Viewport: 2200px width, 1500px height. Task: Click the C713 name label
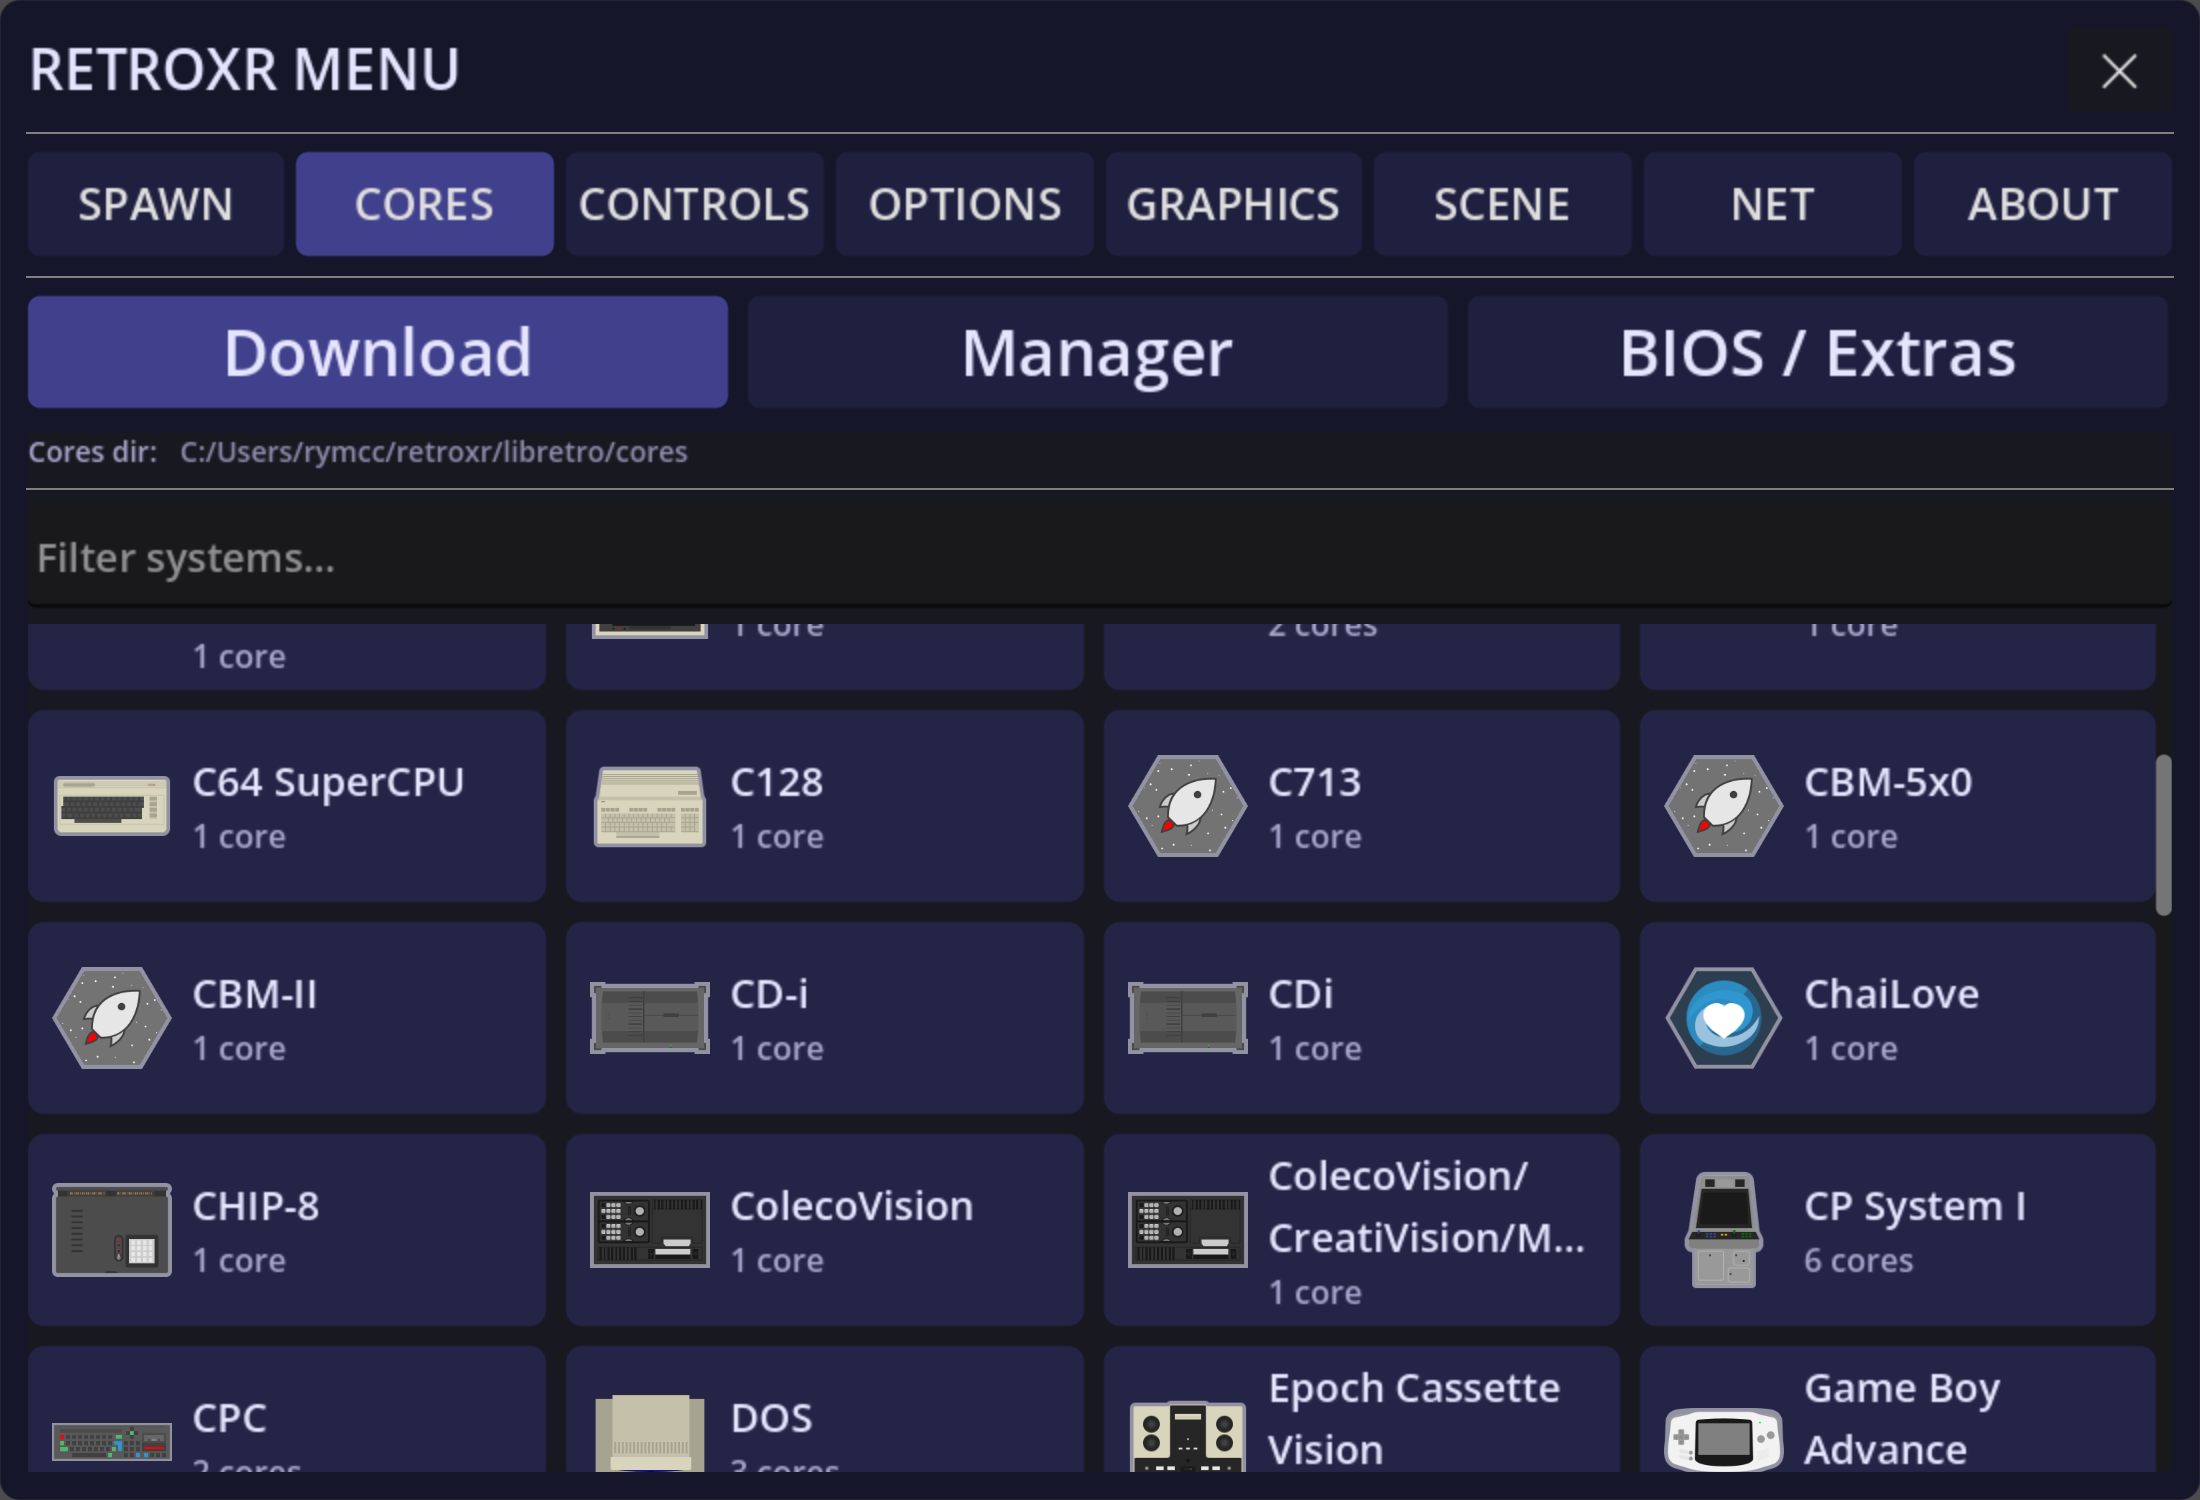[x=1315, y=782]
